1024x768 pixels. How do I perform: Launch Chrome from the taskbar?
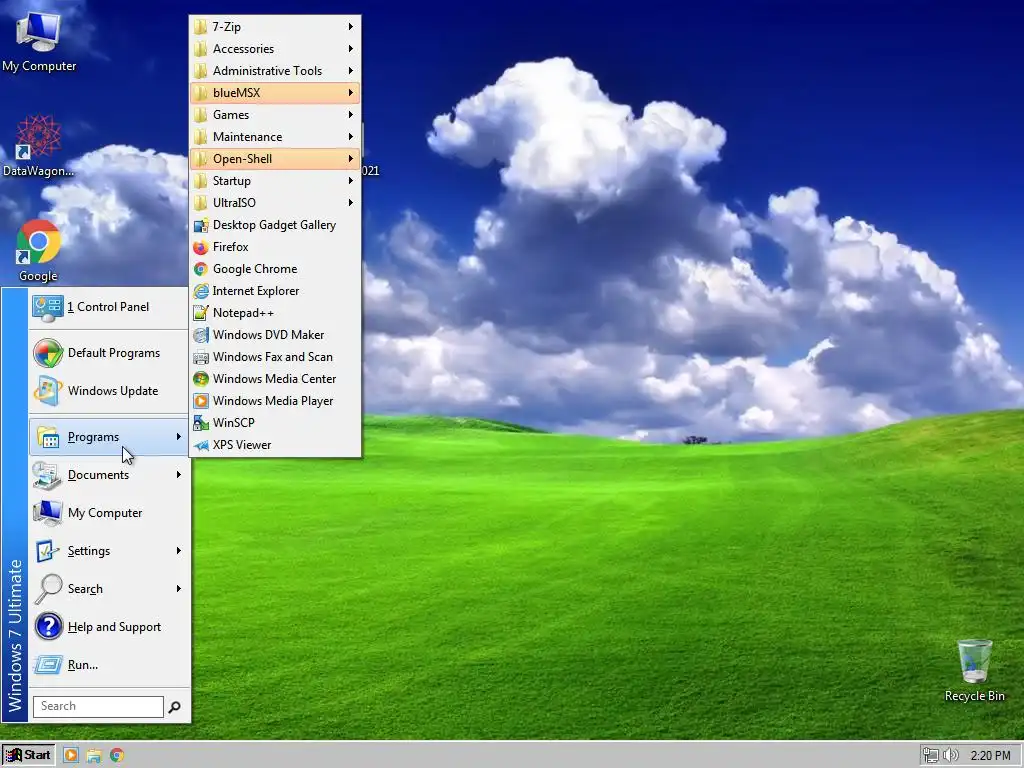(x=117, y=756)
